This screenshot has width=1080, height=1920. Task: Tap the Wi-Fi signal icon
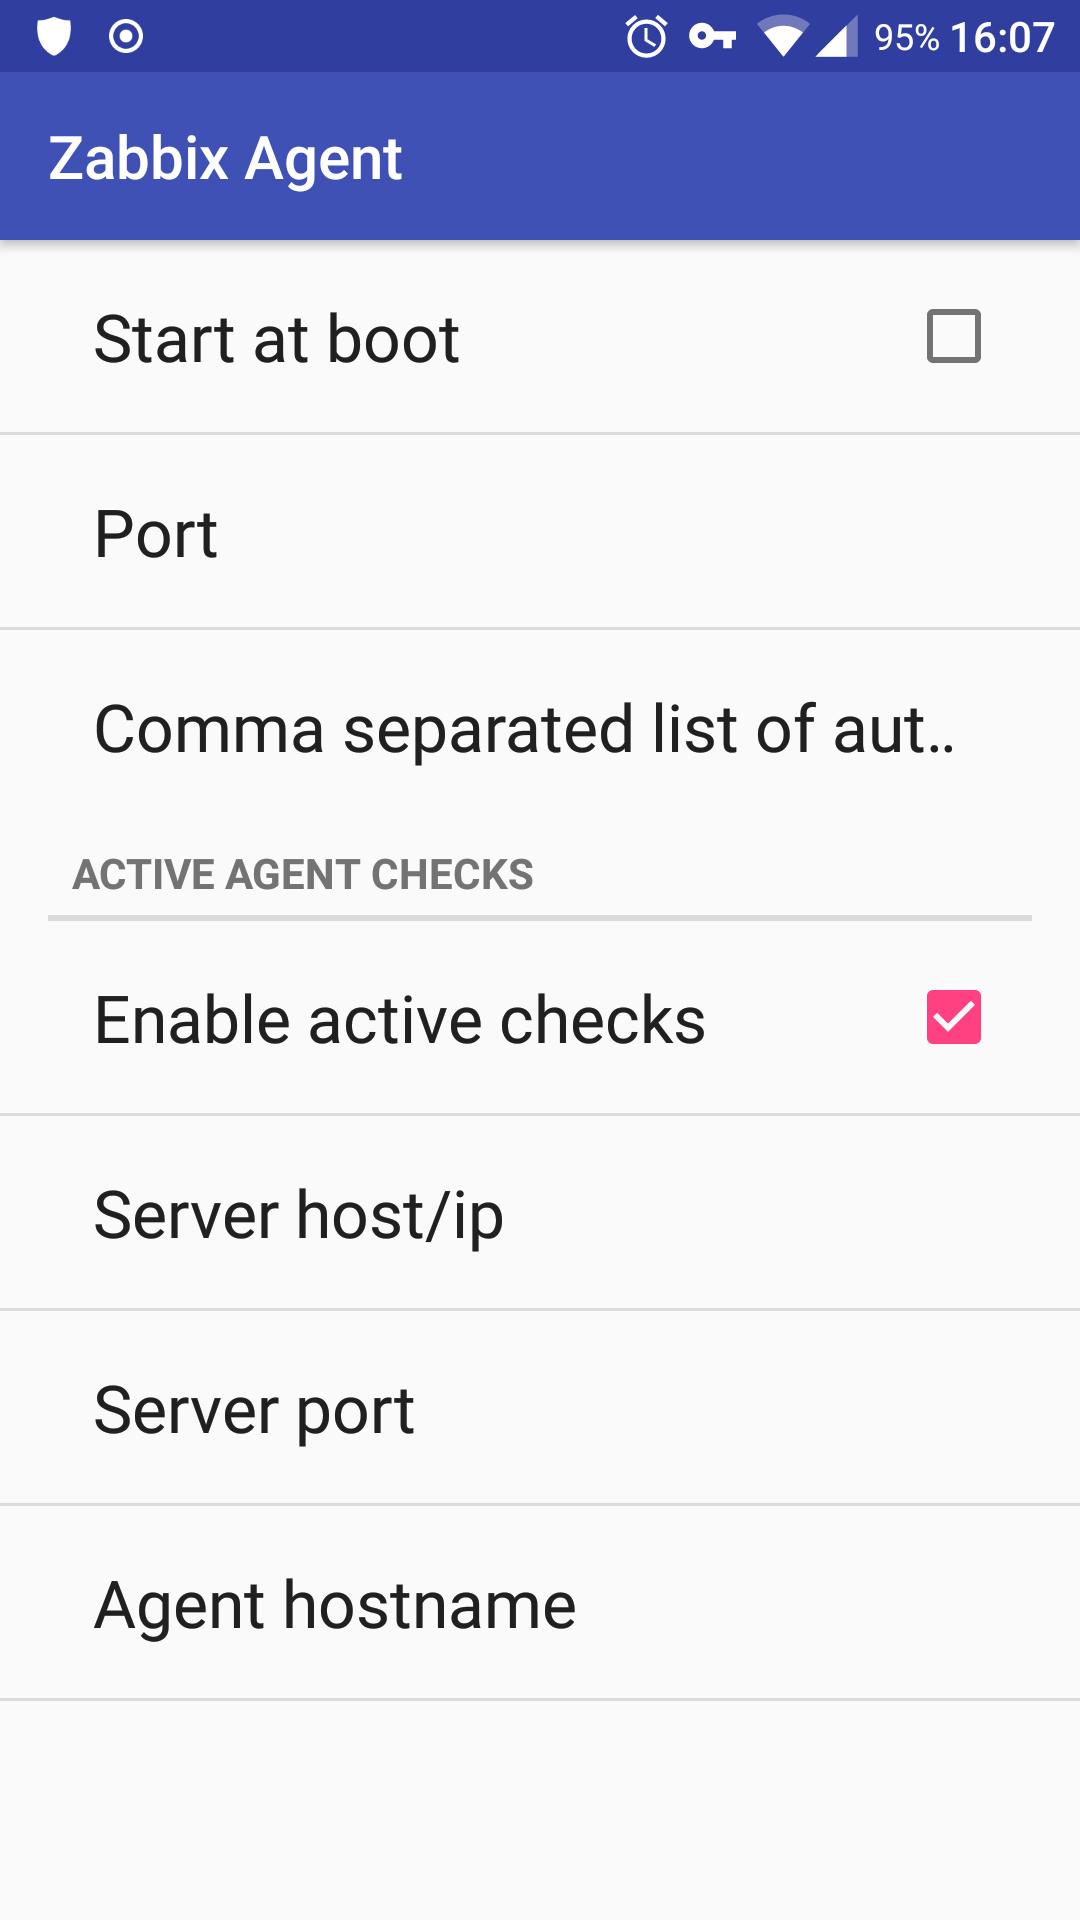783,37
